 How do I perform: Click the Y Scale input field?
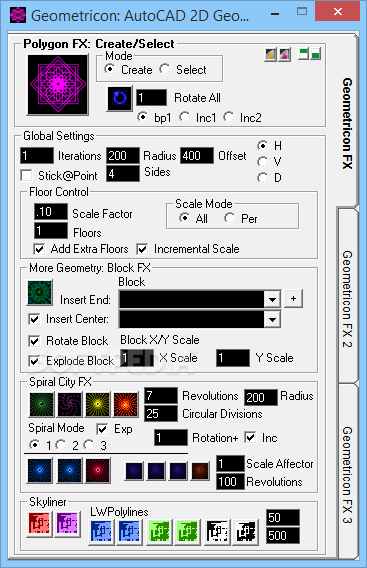click(x=233, y=358)
